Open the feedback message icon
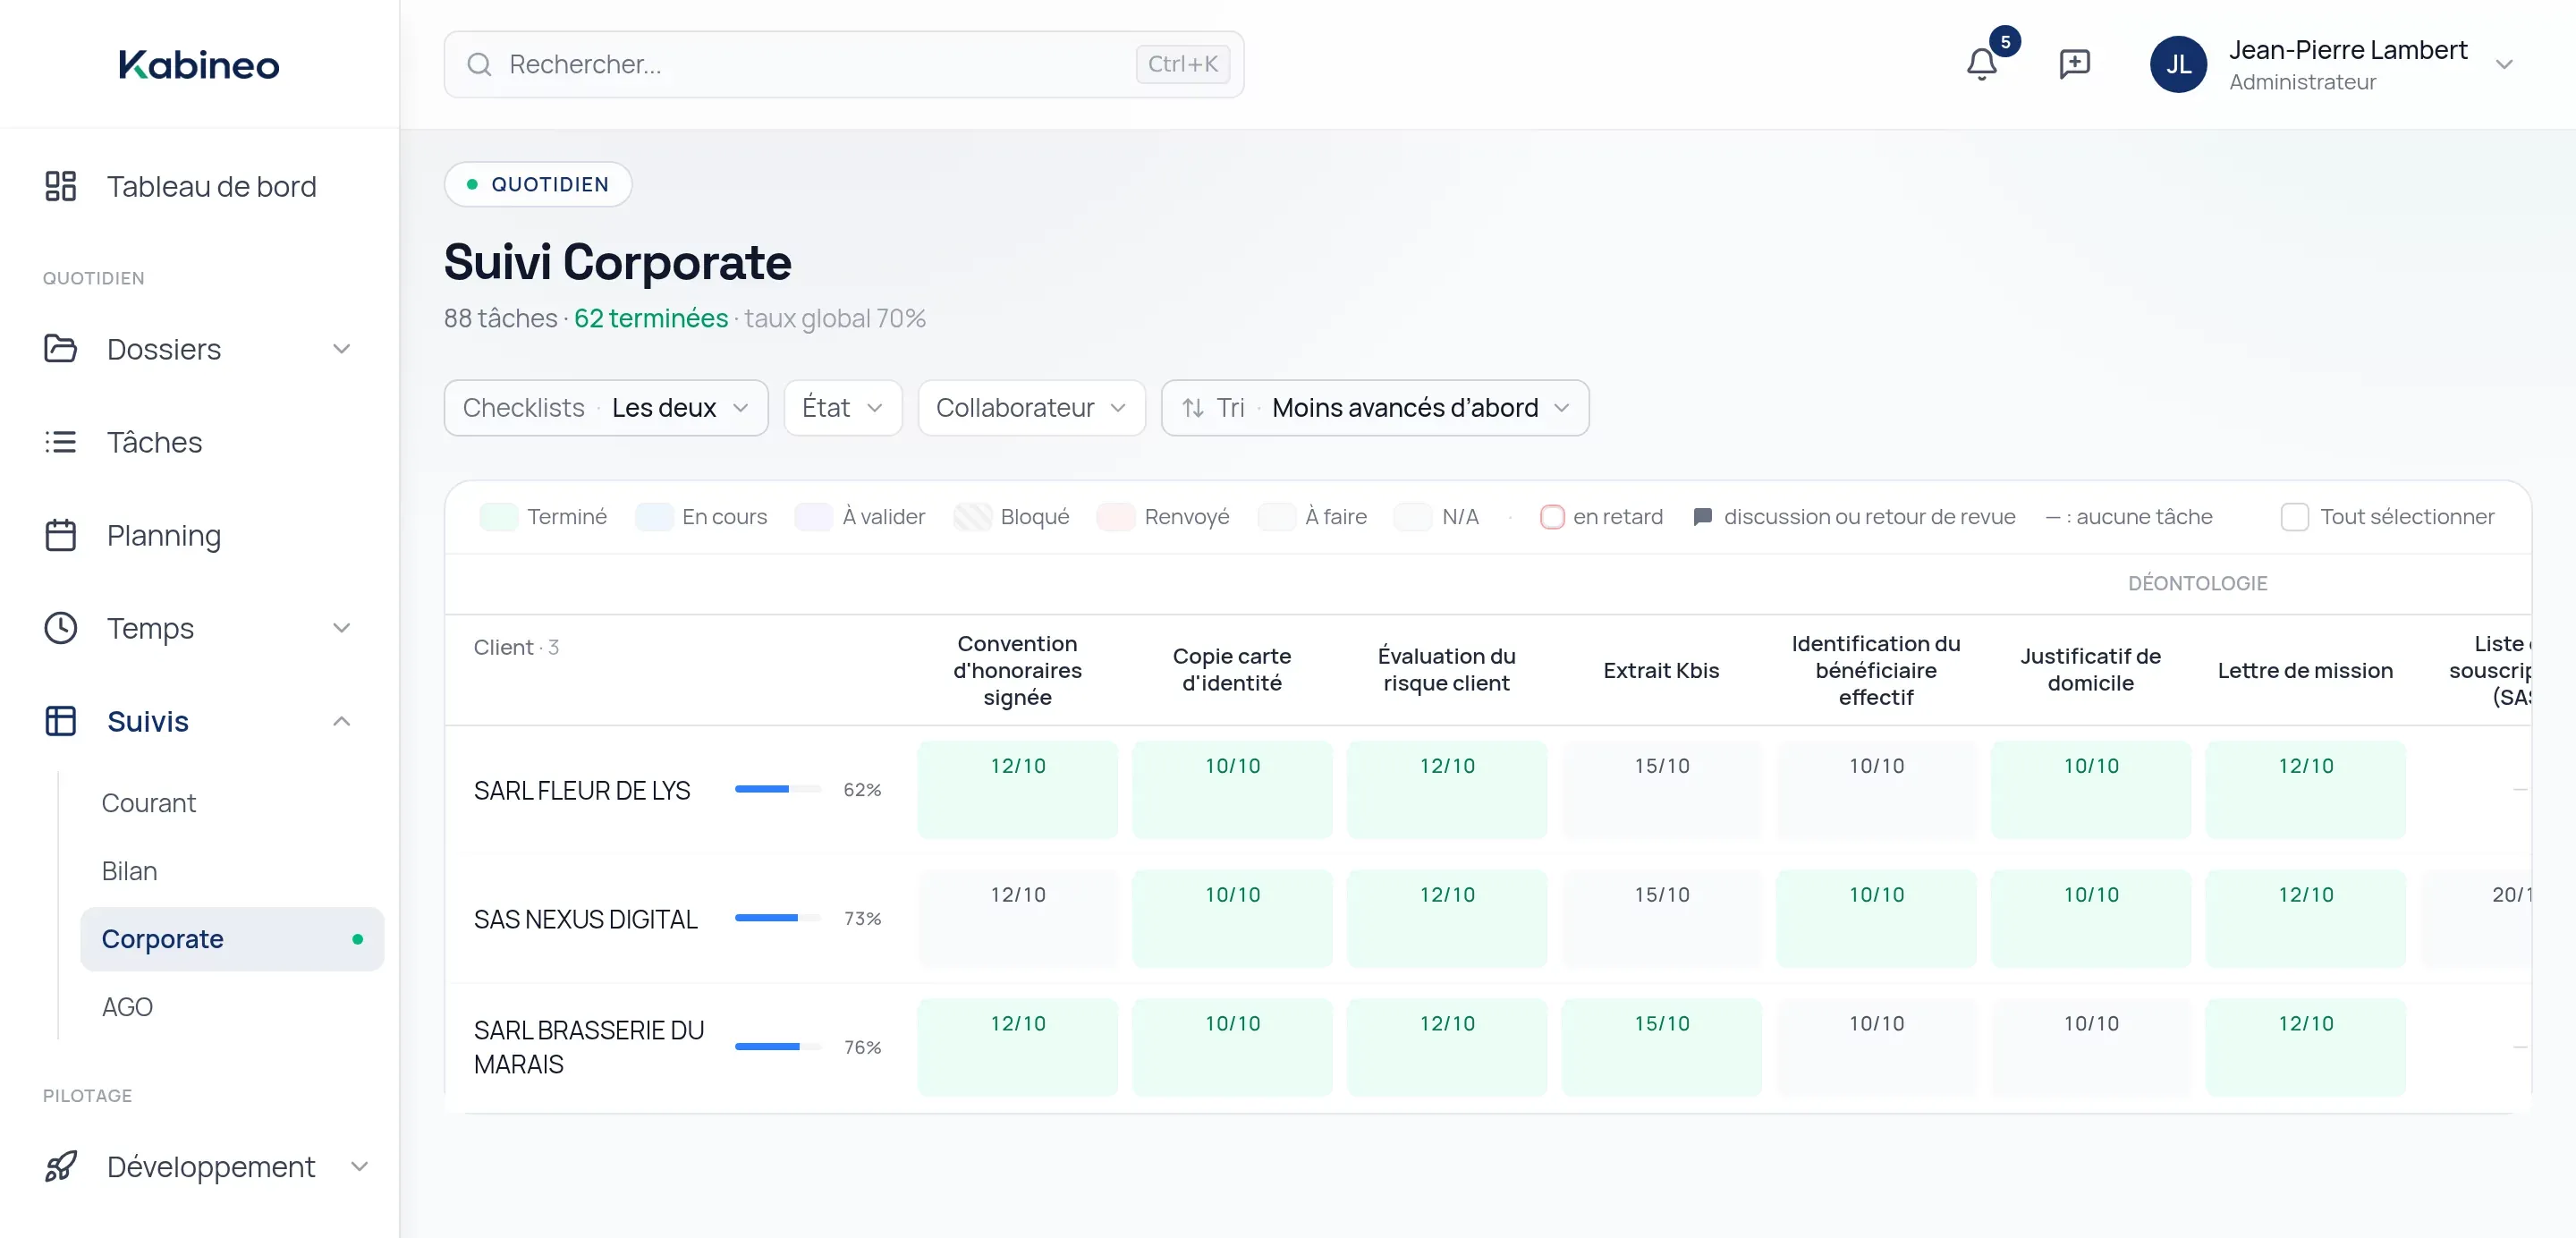The height and width of the screenshot is (1238, 2576). [x=2074, y=64]
